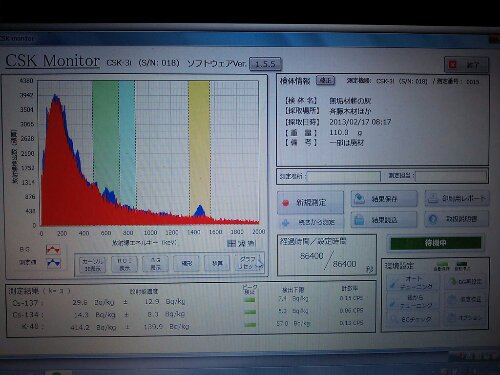Click the green 待機中 status bar
The image size is (500, 375).
click(x=436, y=243)
